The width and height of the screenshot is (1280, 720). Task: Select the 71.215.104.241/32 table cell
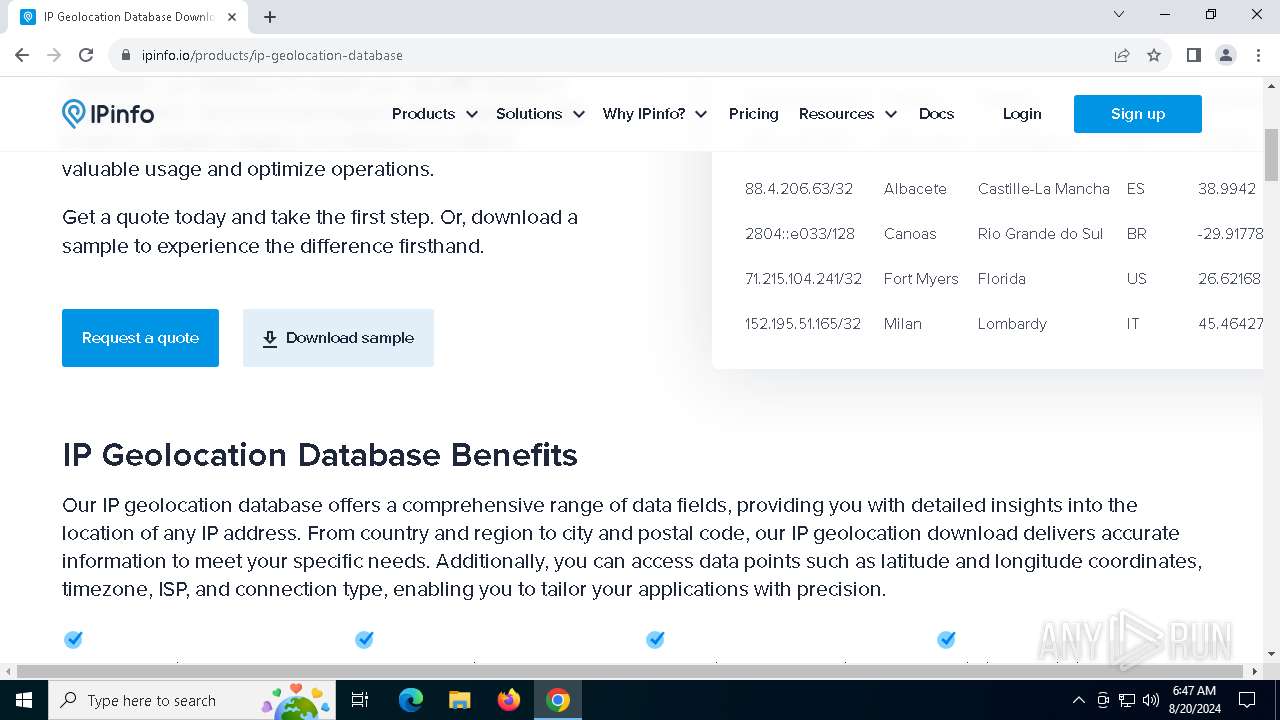[803, 279]
